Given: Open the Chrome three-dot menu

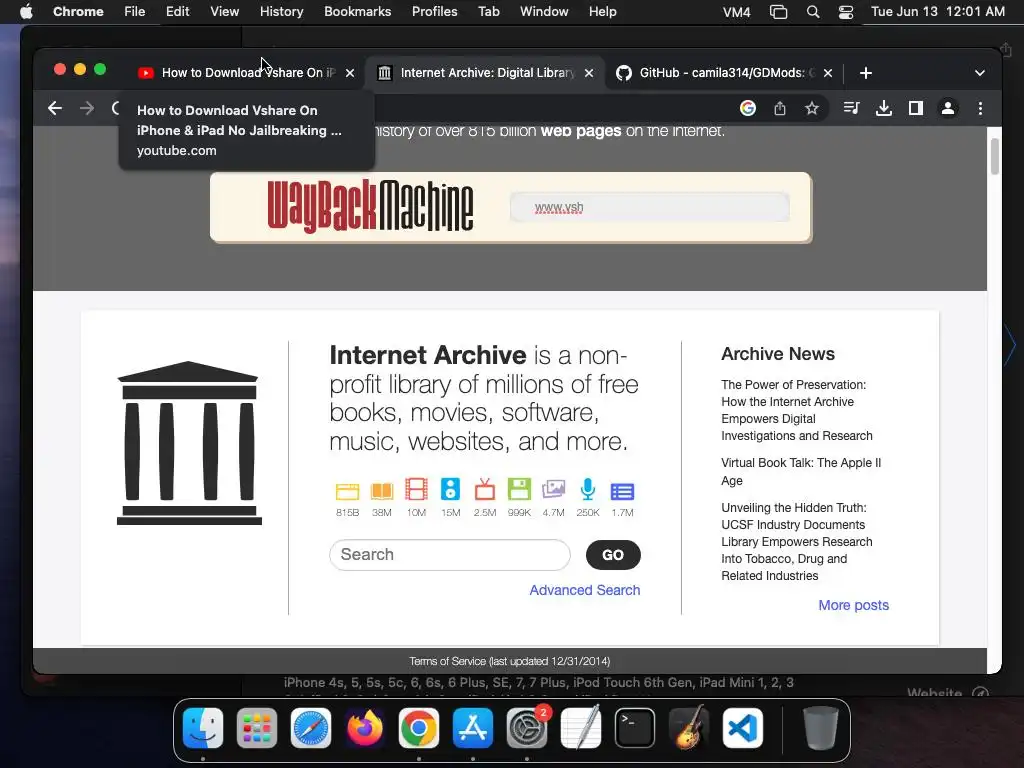Looking at the screenshot, I should (980, 108).
